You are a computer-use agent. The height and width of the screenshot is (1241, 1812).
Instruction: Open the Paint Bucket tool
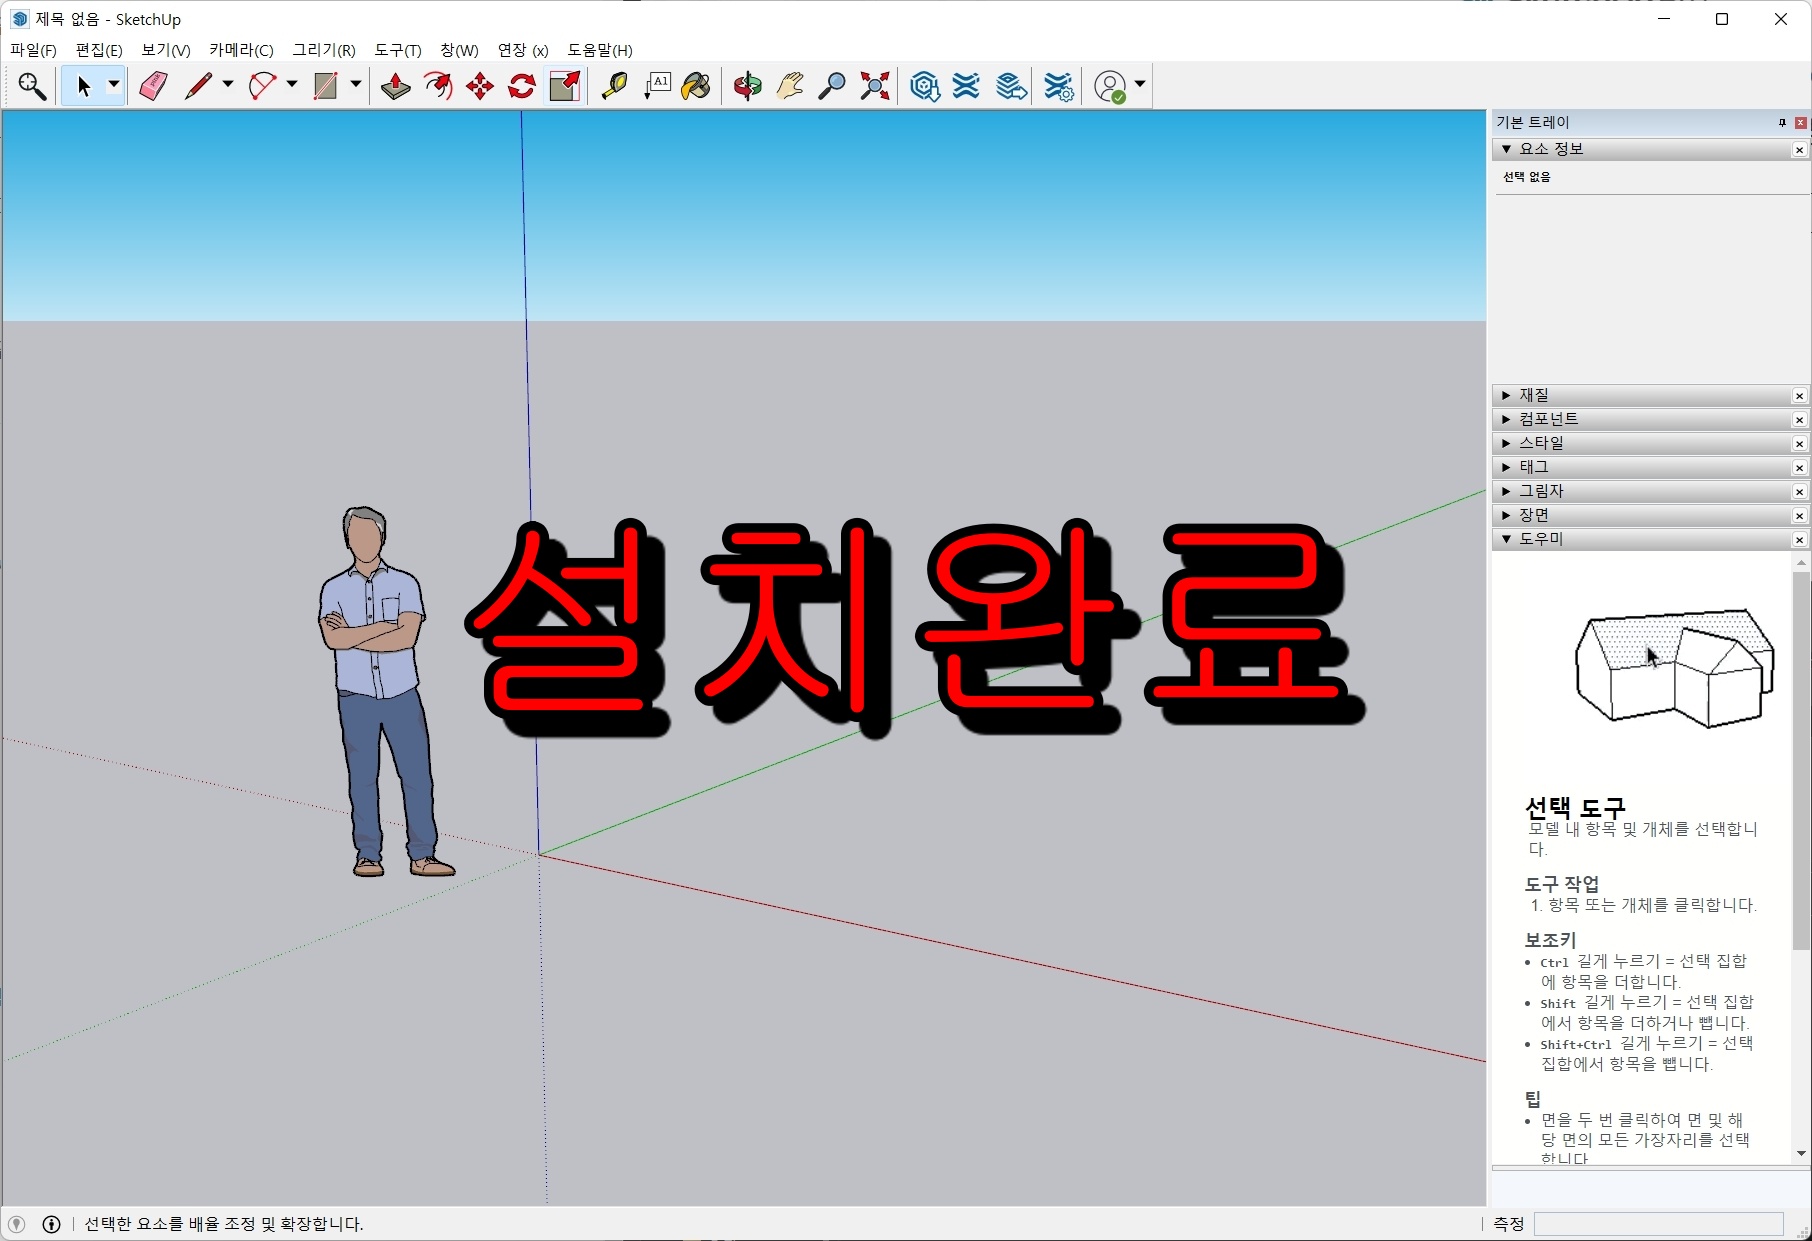point(695,87)
